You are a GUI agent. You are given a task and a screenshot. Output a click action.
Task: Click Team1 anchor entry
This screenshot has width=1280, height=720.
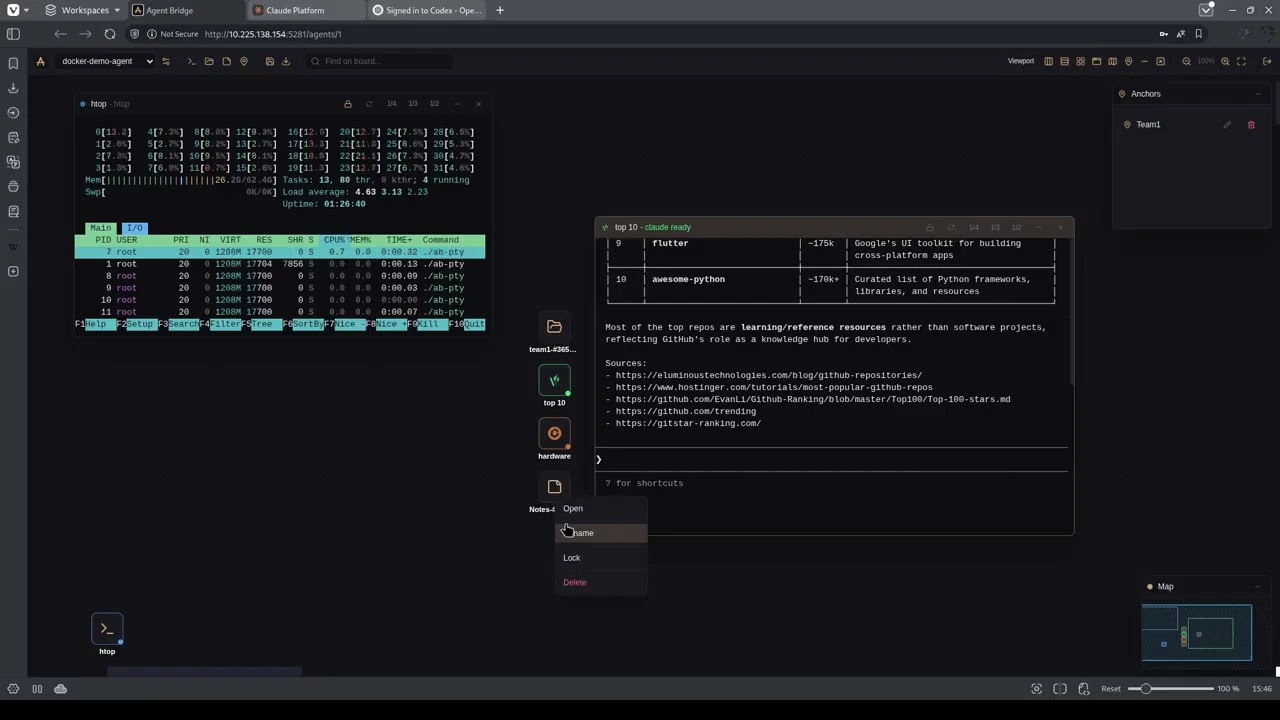pyautogui.click(x=1148, y=125)
